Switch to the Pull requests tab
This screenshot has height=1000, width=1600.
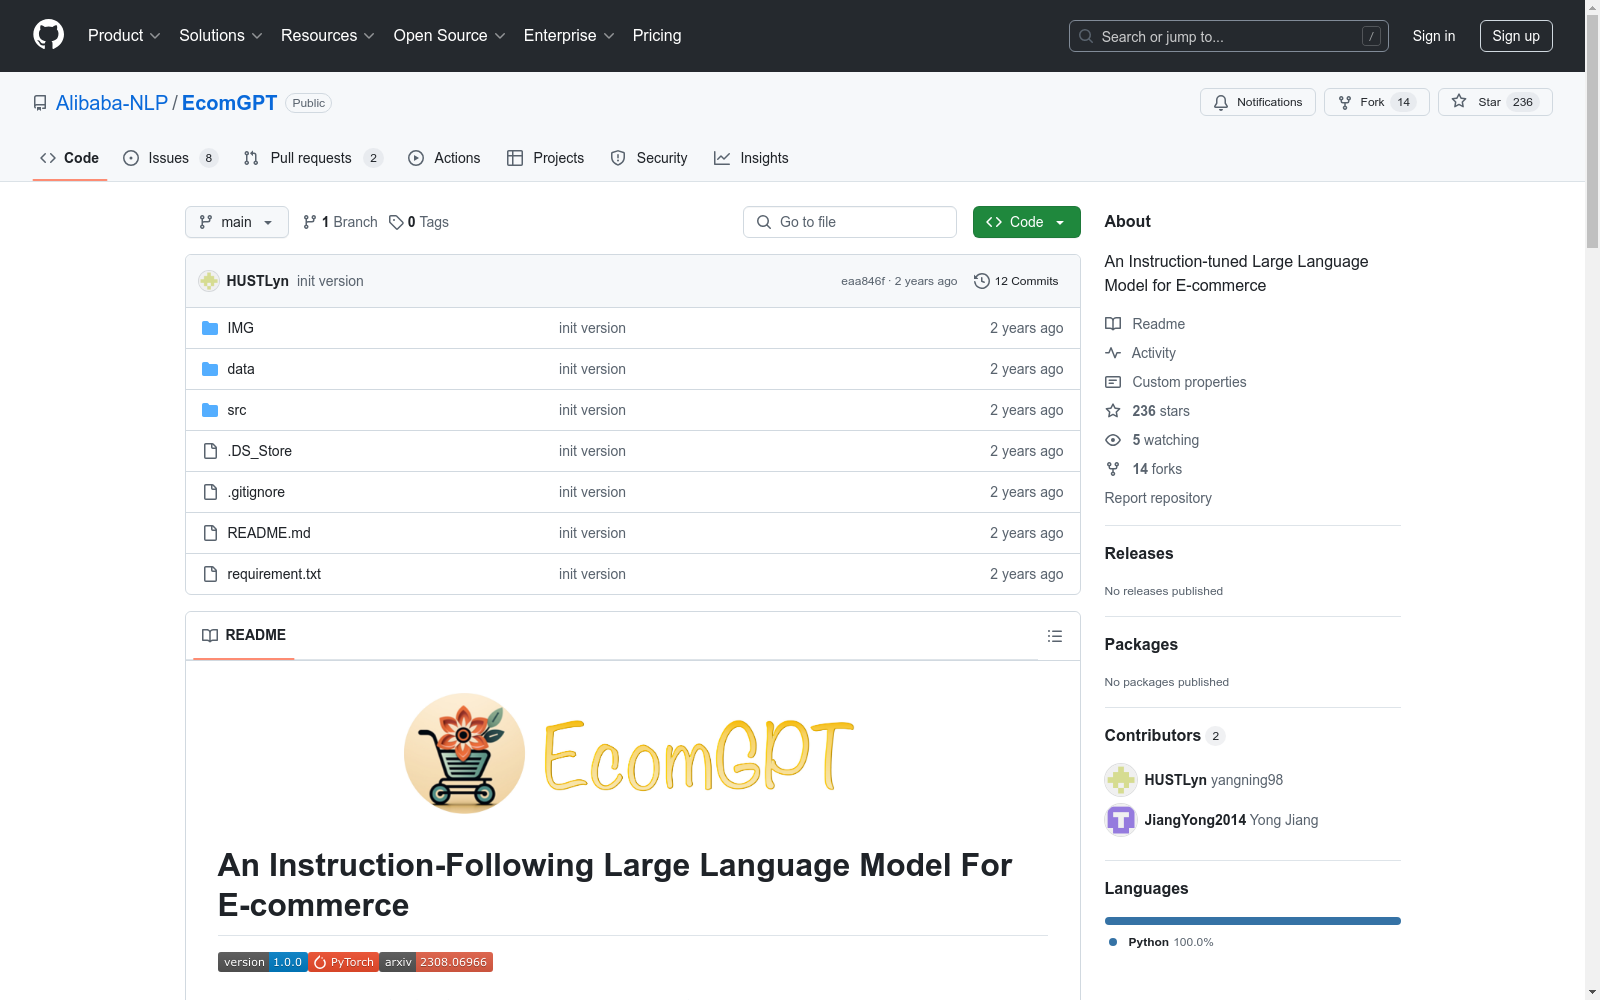pyautogui.click(x=313, y=158)
